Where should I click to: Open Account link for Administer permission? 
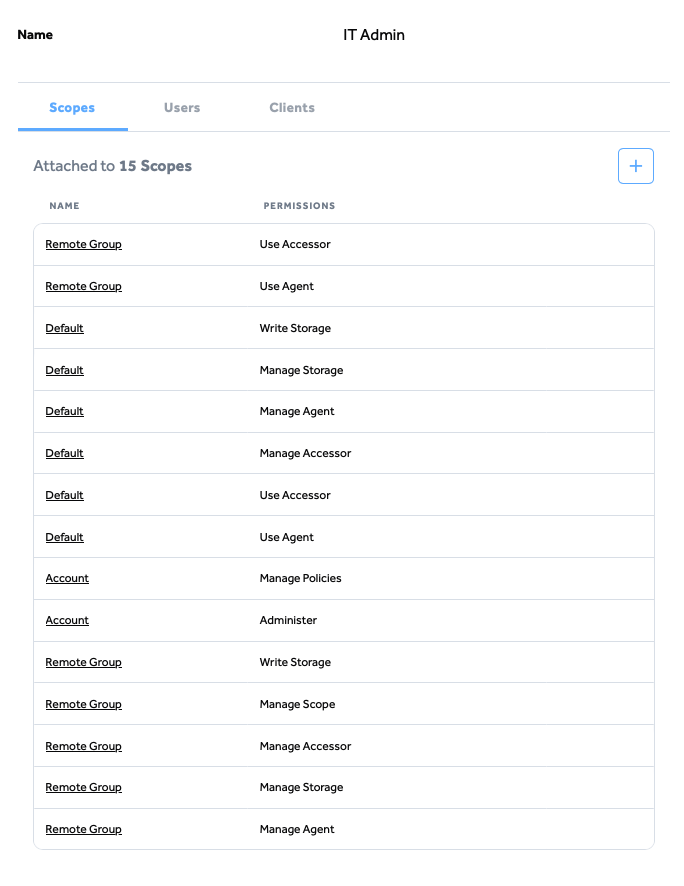click(x=67, y=620)
